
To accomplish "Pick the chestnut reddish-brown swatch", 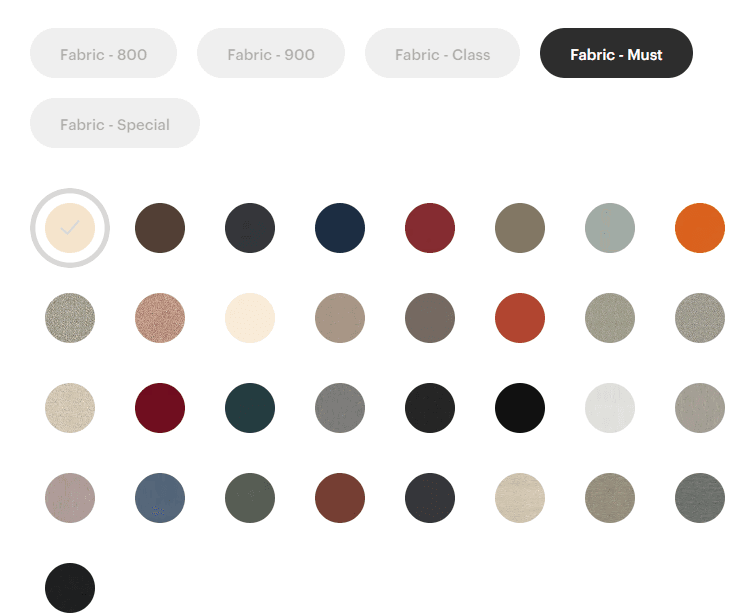I will [x=340, y=498].
